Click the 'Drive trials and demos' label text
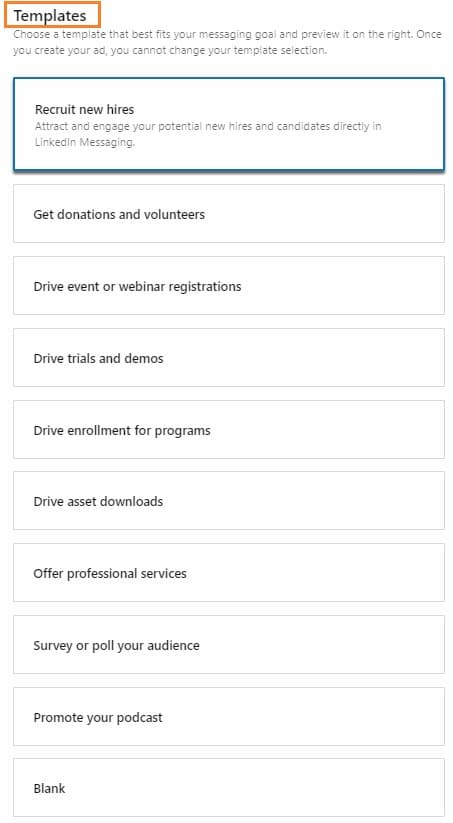Screen dimensions: 453x823 click(98, 358)
